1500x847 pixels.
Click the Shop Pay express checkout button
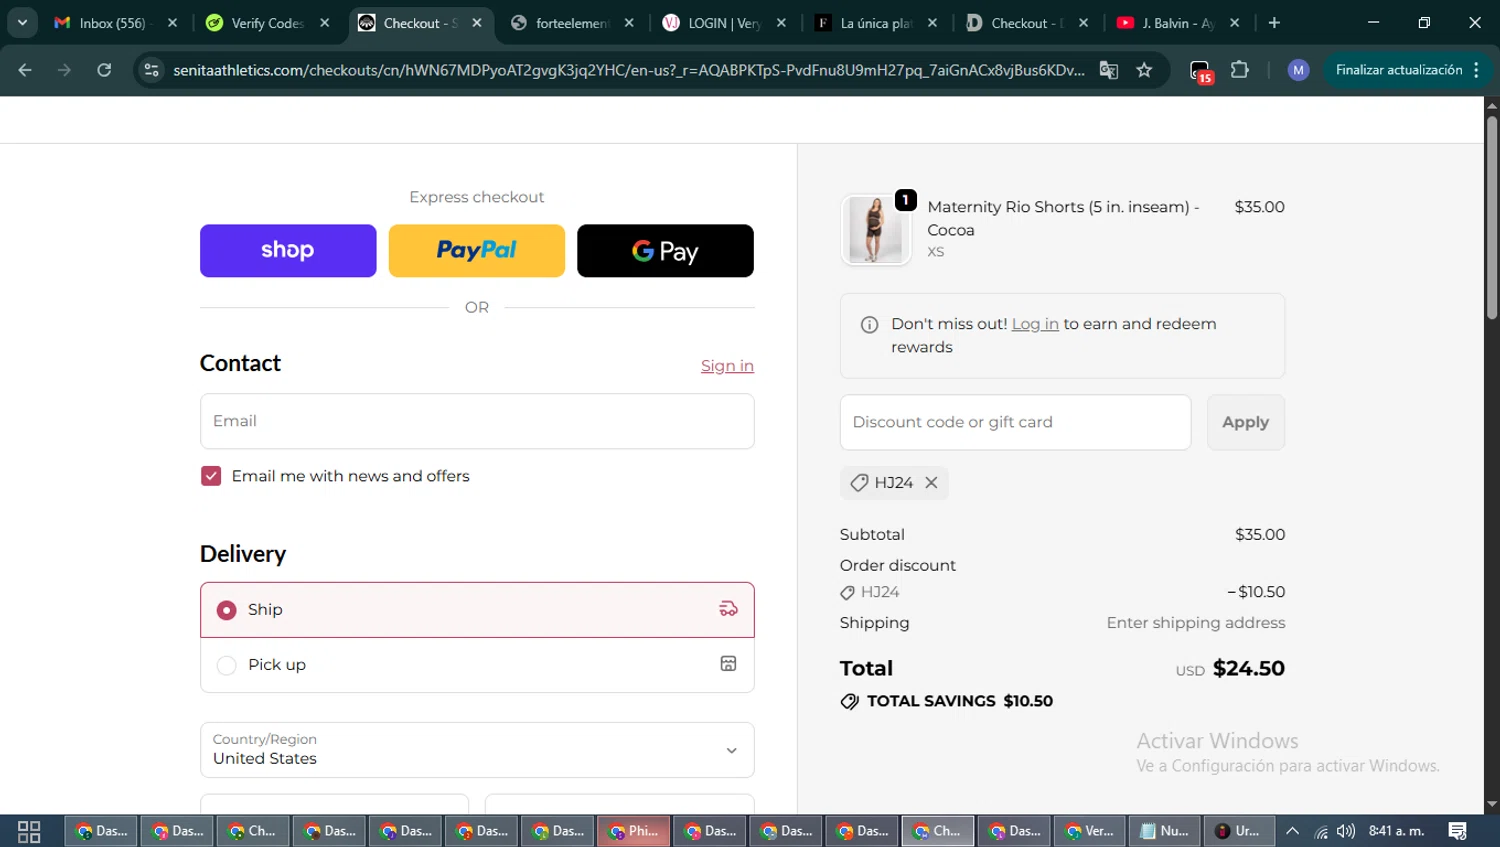pos(288,250)
